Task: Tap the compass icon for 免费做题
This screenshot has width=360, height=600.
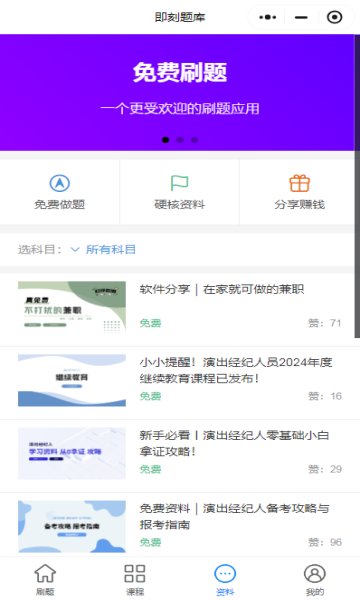Action: click(x=60, y=183)
